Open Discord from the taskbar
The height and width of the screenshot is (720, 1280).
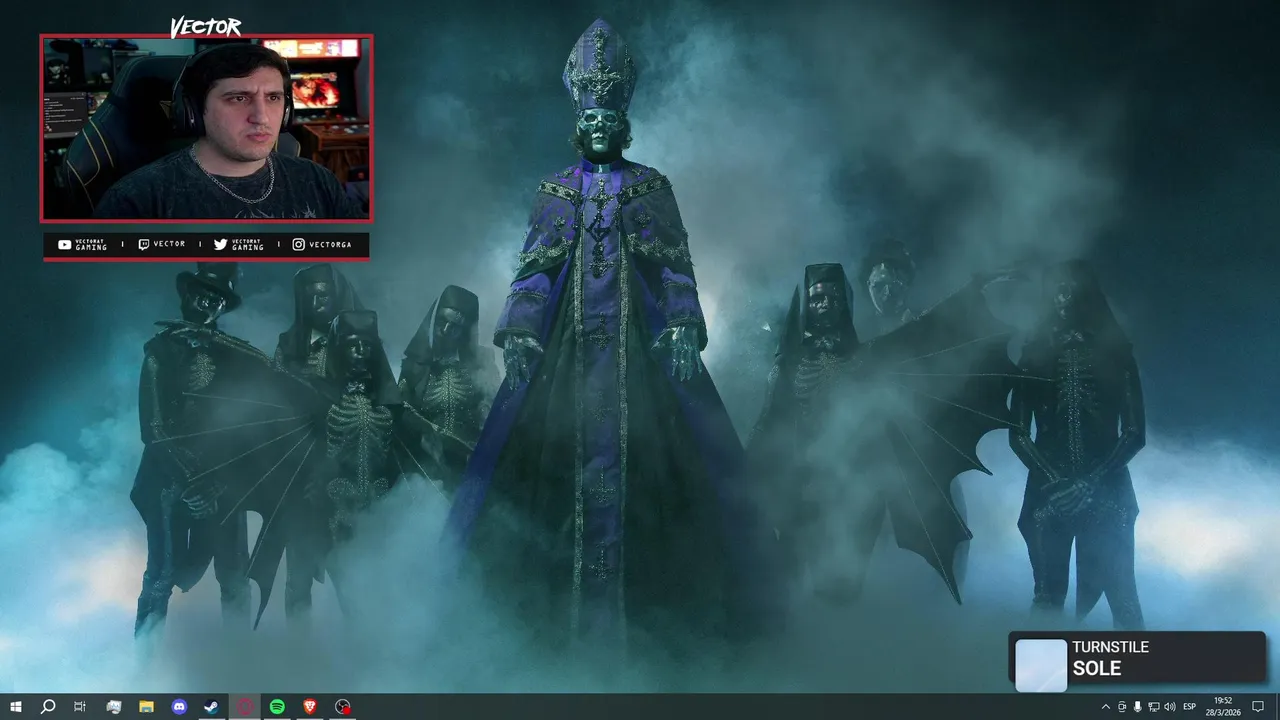179,707
